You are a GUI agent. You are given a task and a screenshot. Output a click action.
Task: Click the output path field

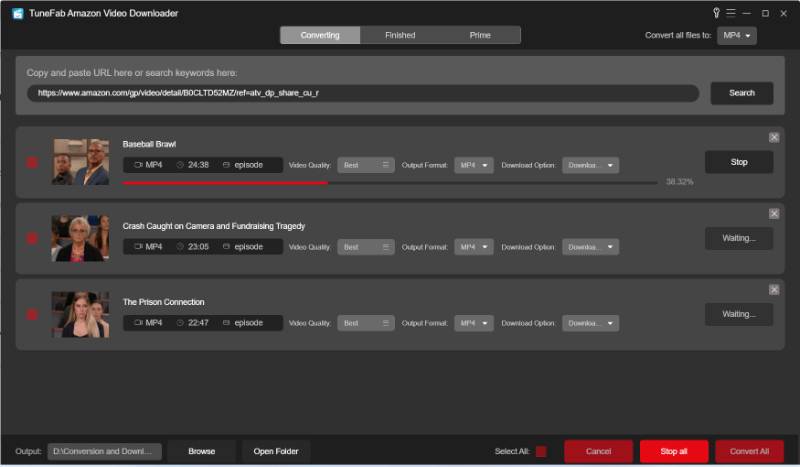click(105, 451)
